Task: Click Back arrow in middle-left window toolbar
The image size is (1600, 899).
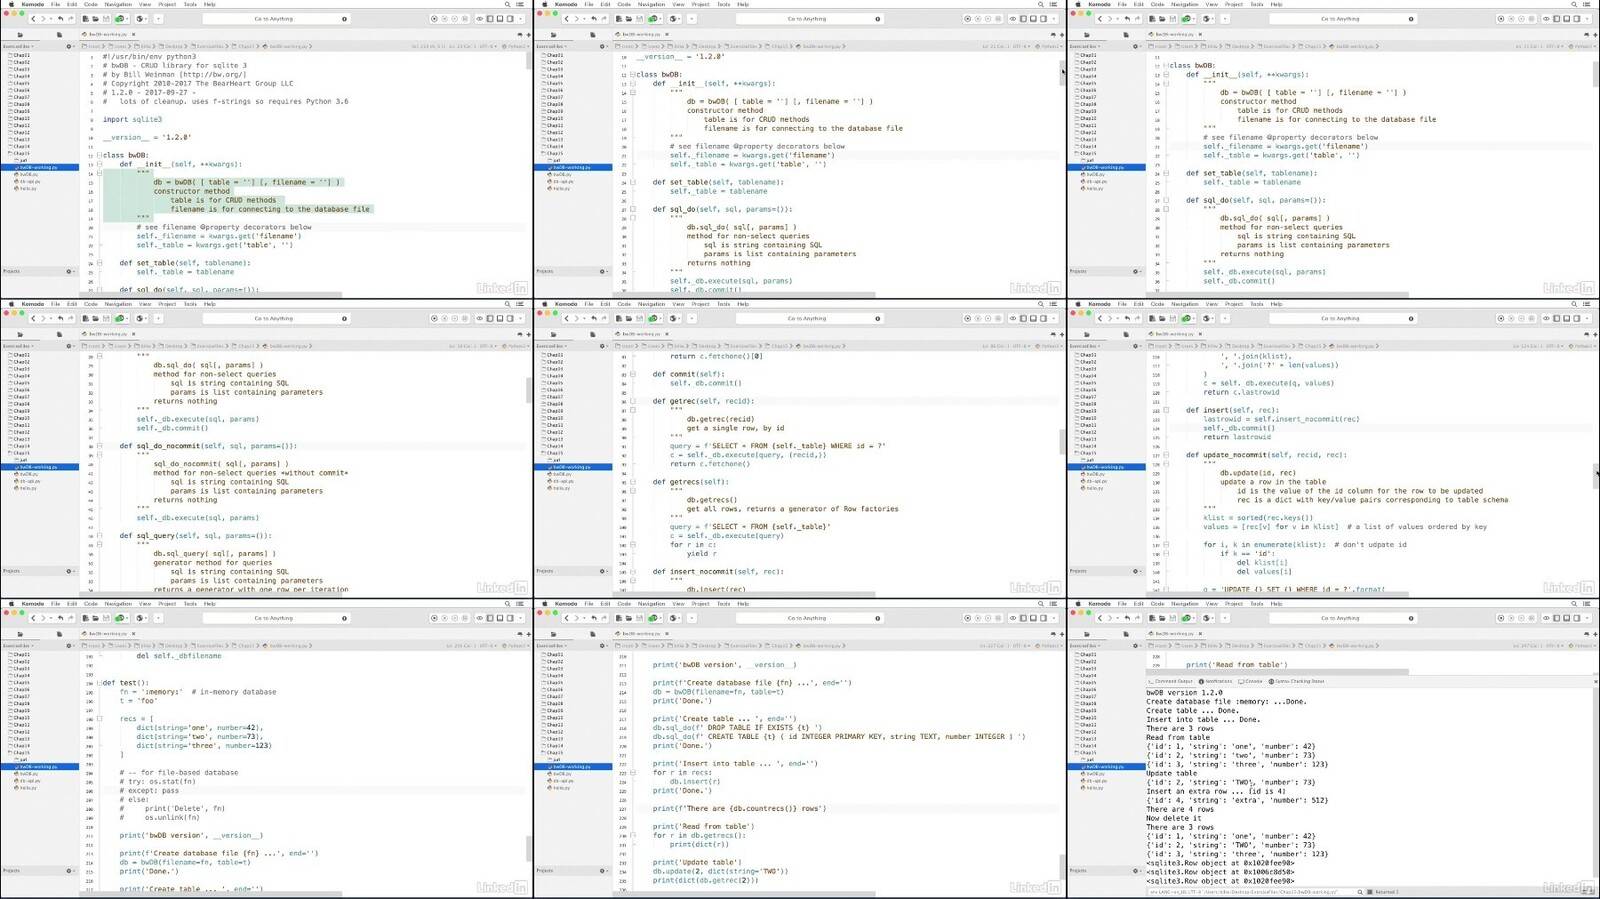Action: click(x=33, y=319)
